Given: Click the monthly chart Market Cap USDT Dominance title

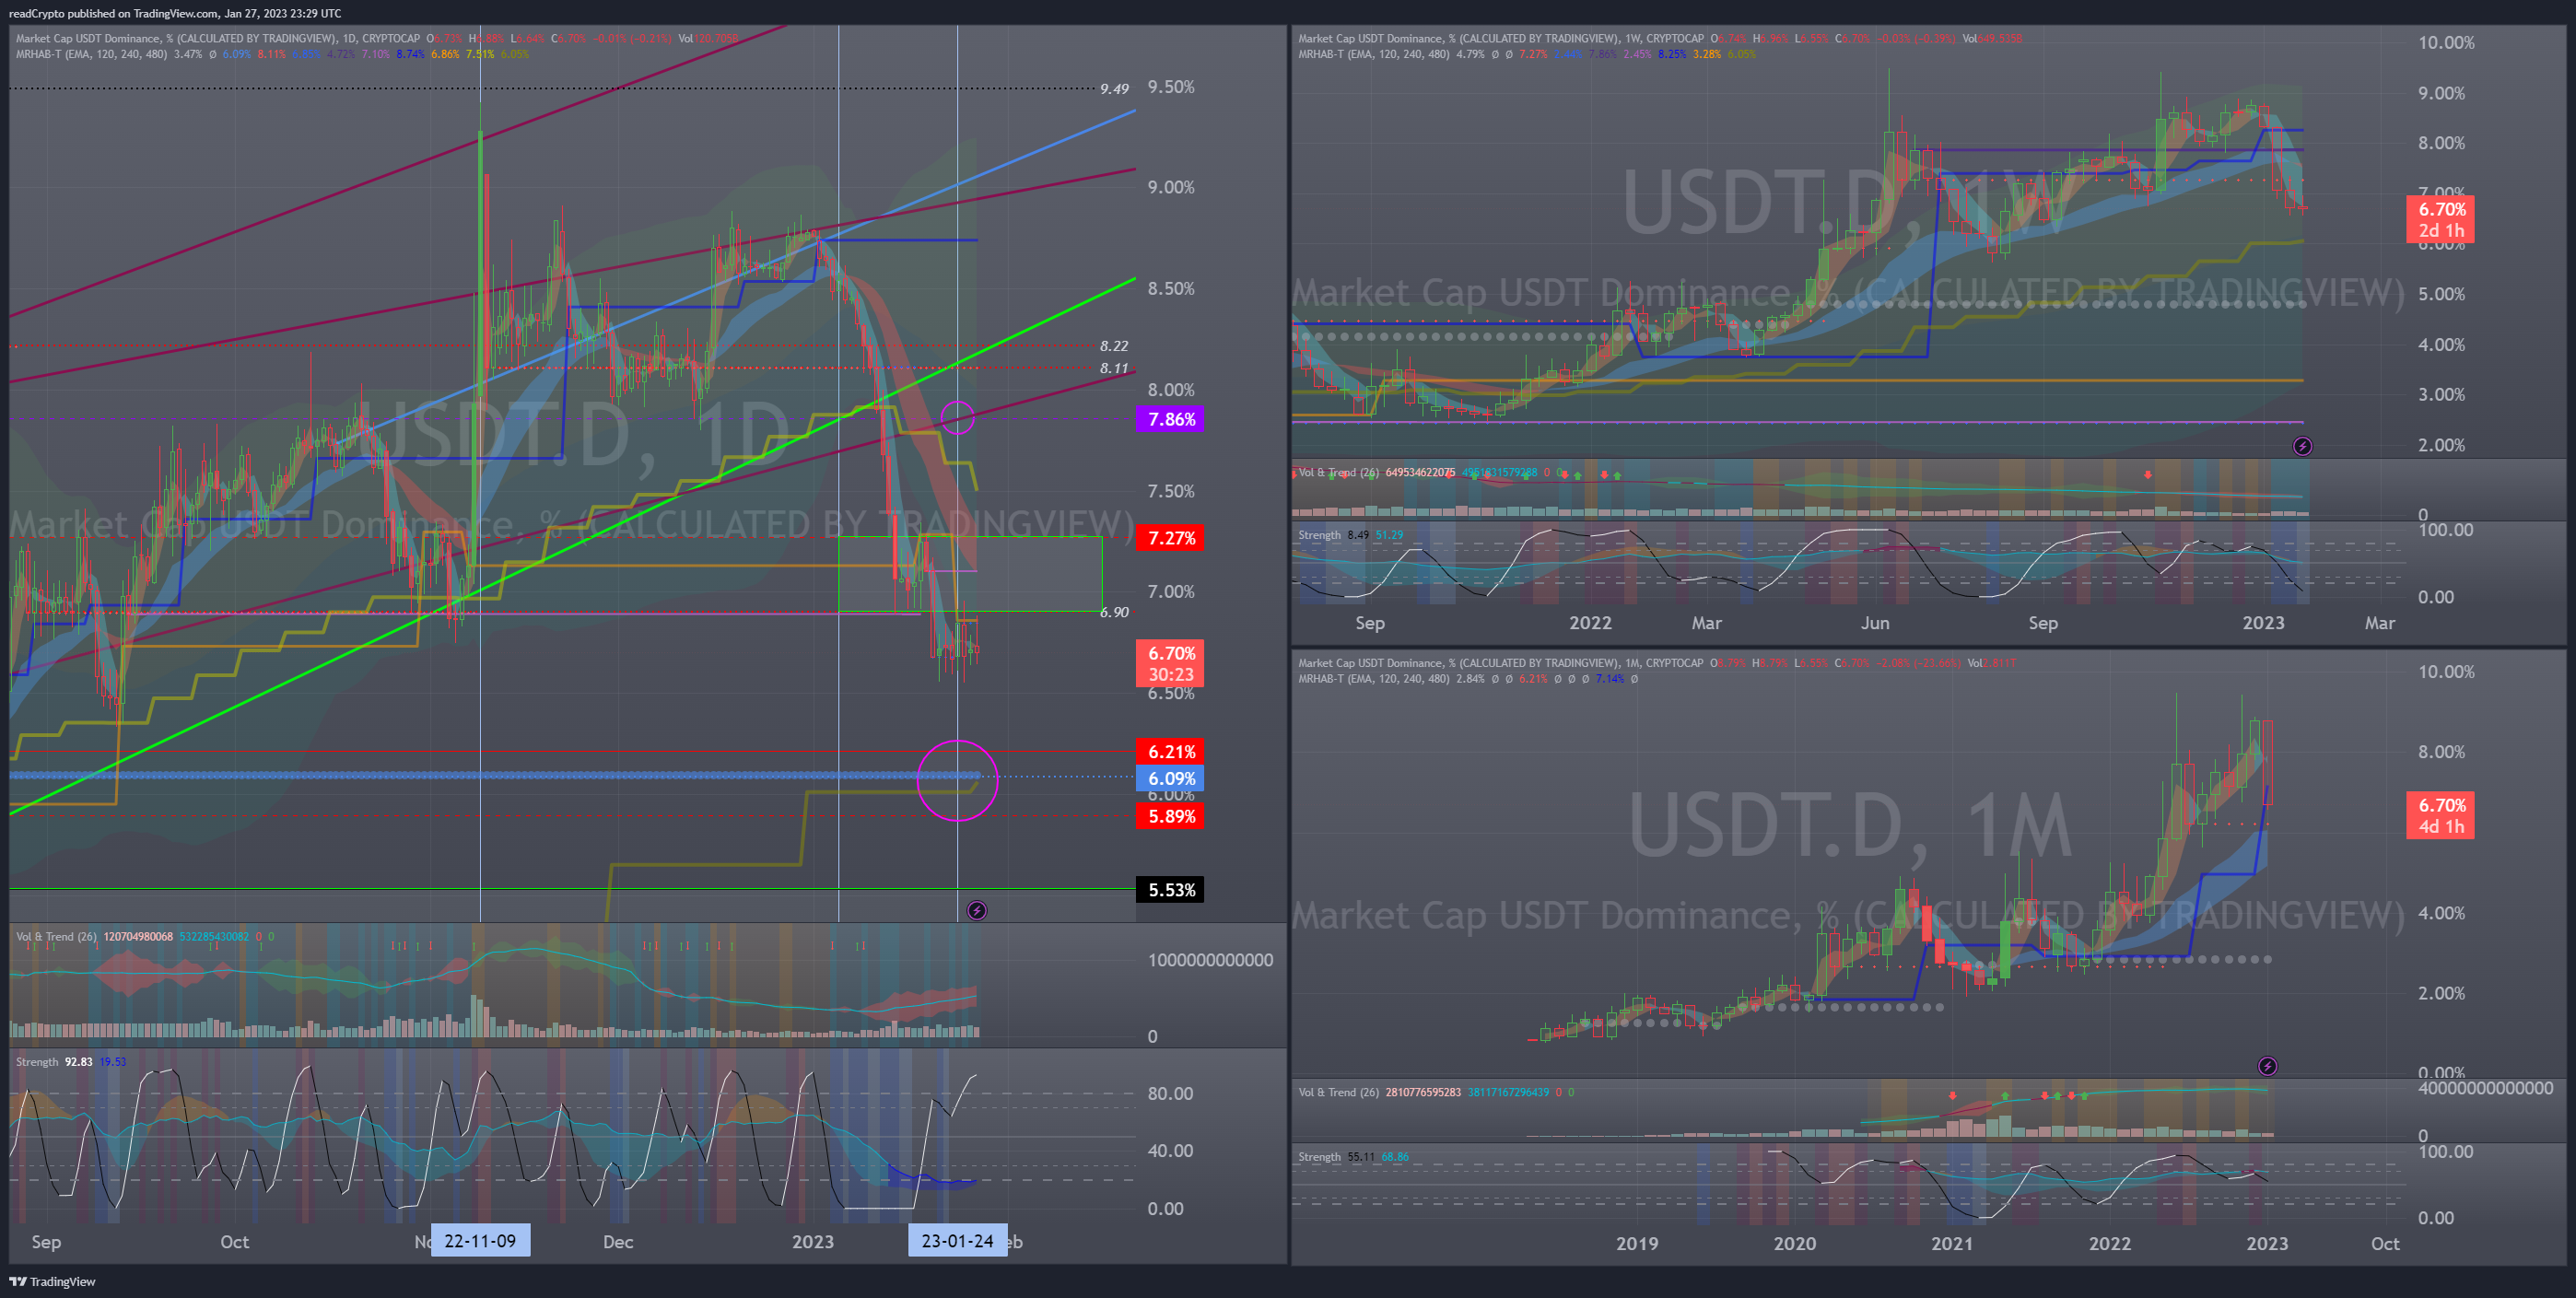Looking at the screenshot, I should tap(1500, 663).
